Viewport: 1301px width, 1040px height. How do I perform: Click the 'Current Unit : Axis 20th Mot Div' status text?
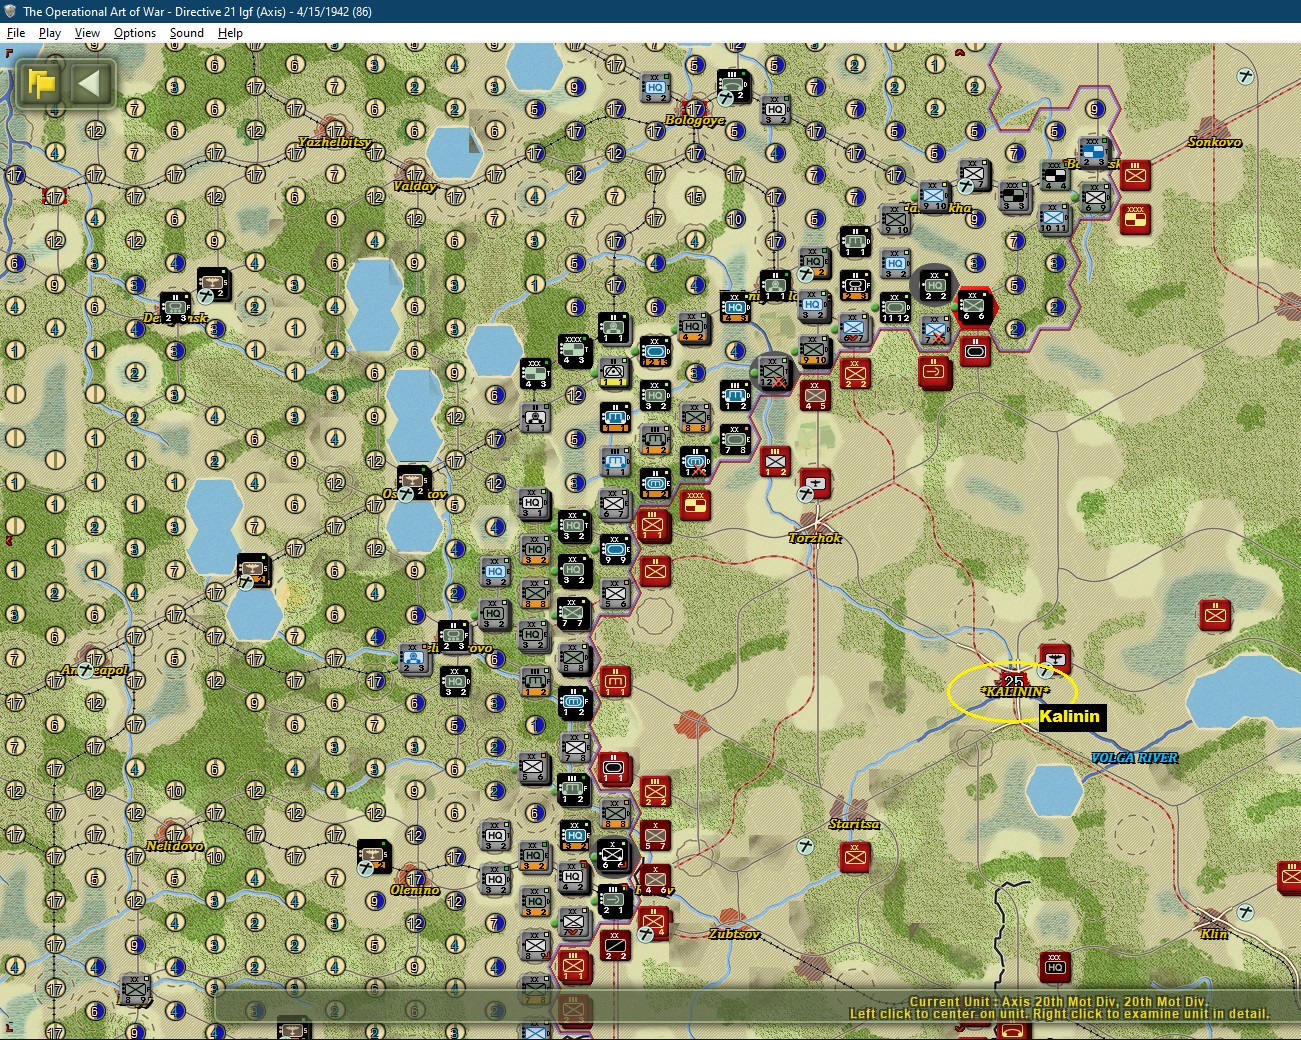tap(1059, 1001)
